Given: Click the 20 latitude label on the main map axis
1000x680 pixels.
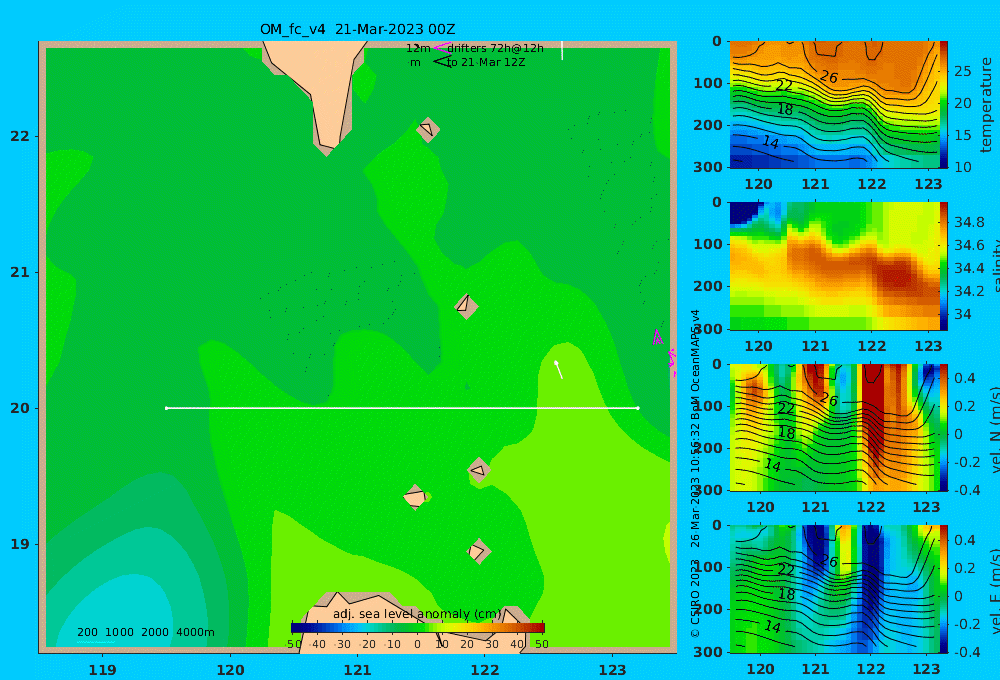Looking at the screenshot, I should click(20, 408).
